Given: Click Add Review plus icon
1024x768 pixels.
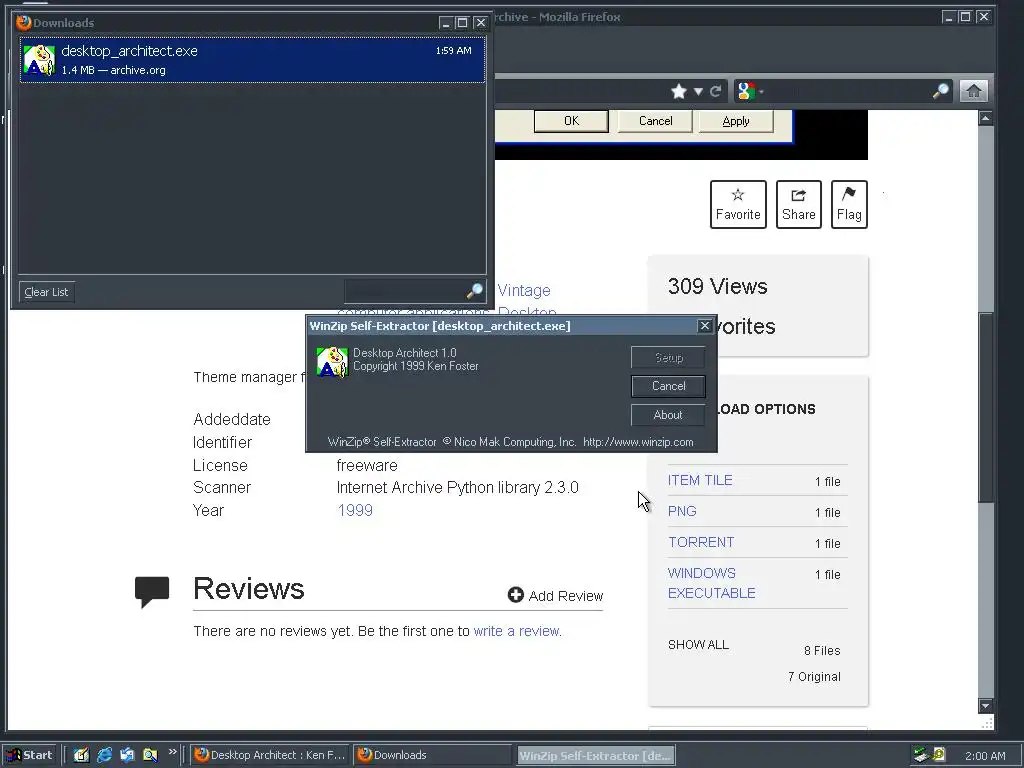Looking at the screenshot, I should click(516, 595).
